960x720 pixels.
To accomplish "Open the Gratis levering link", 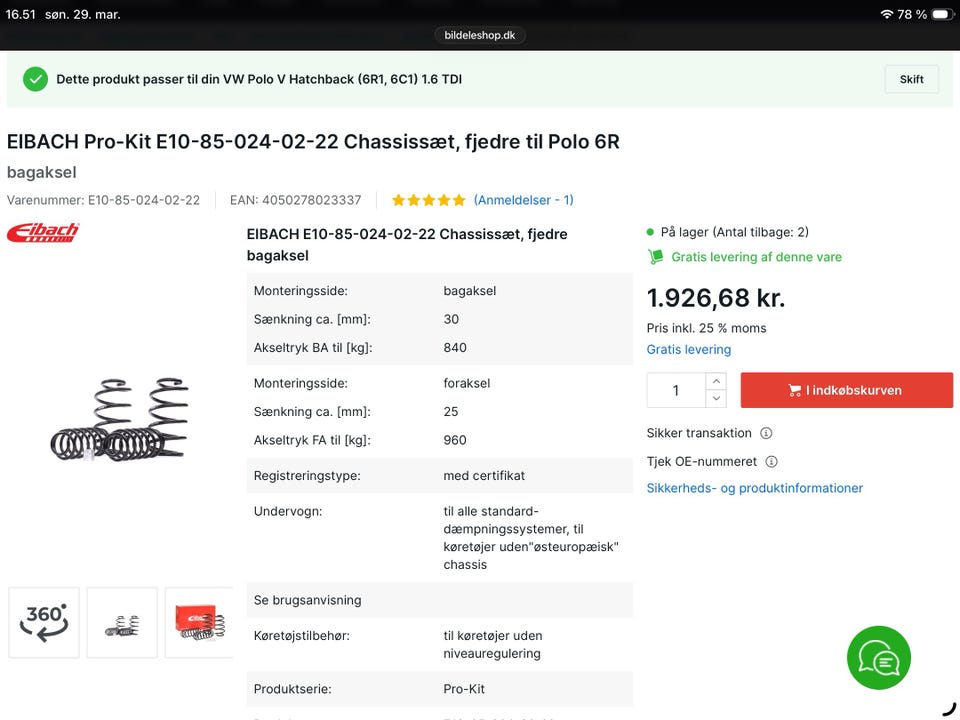I will coord(688,350).
